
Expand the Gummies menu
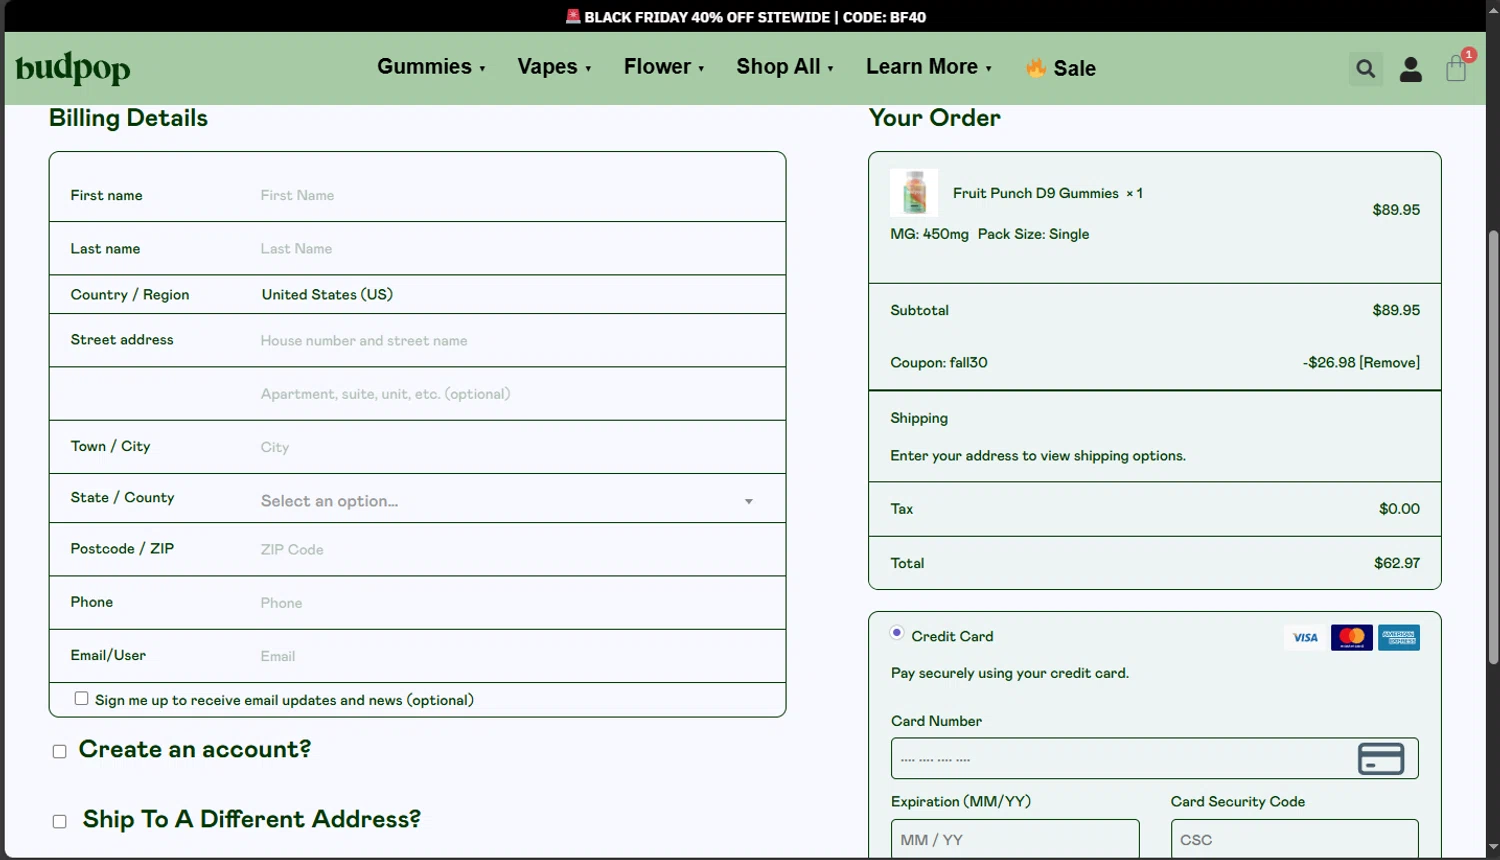(431, 67)
